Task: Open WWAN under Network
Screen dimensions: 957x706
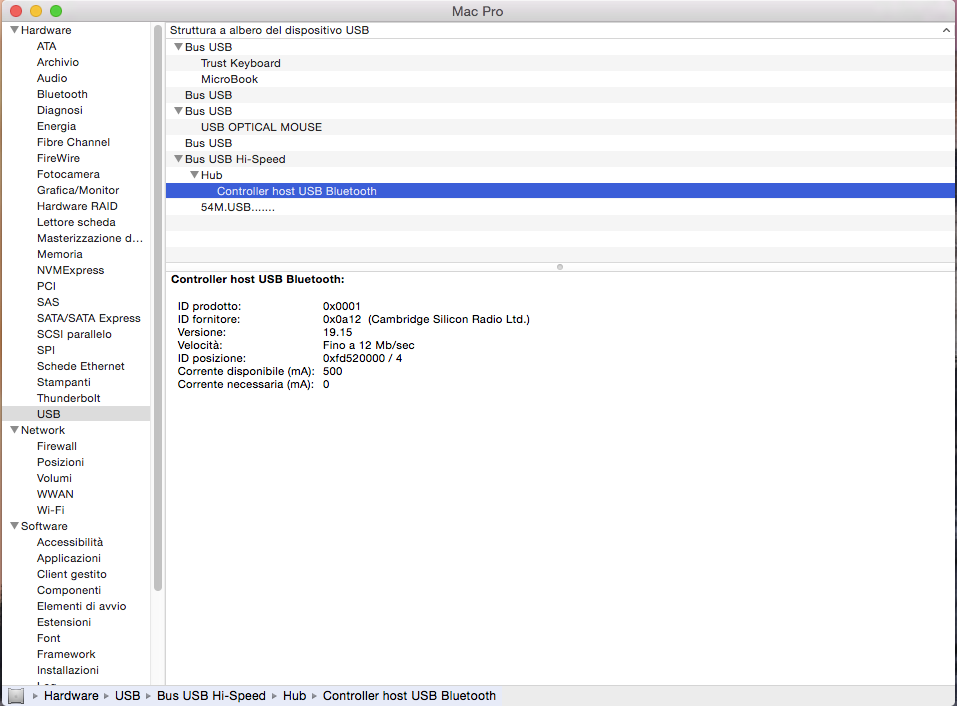Action: tap(55, 494)
